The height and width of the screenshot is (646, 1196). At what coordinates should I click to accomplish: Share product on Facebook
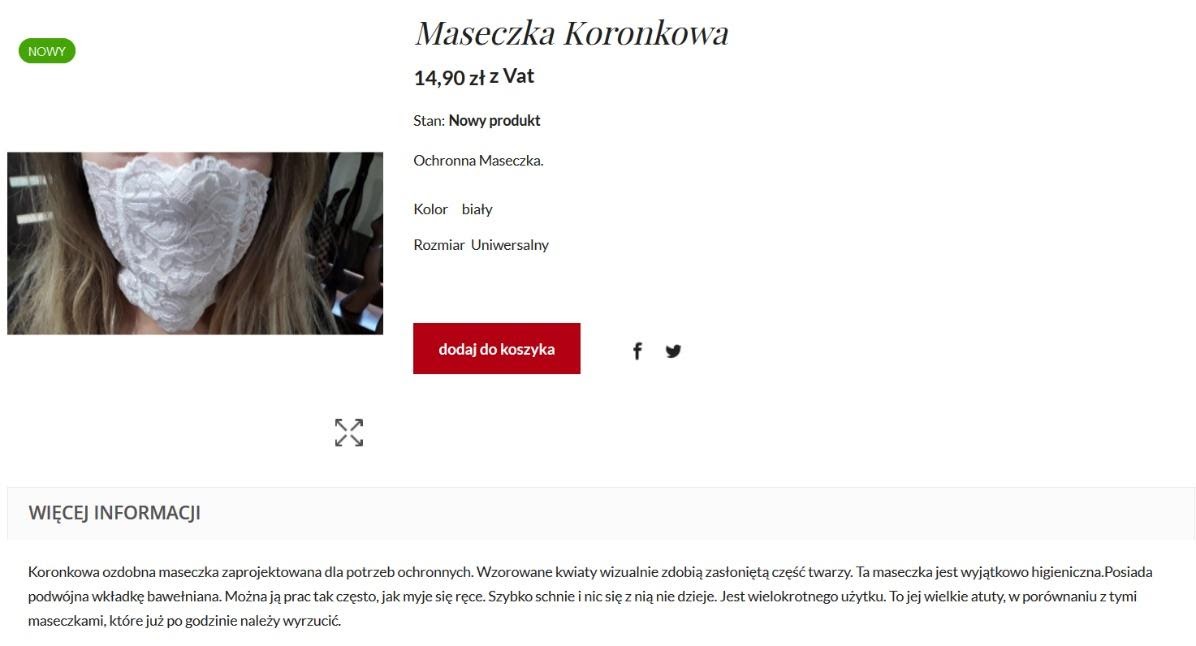point(637,351)
